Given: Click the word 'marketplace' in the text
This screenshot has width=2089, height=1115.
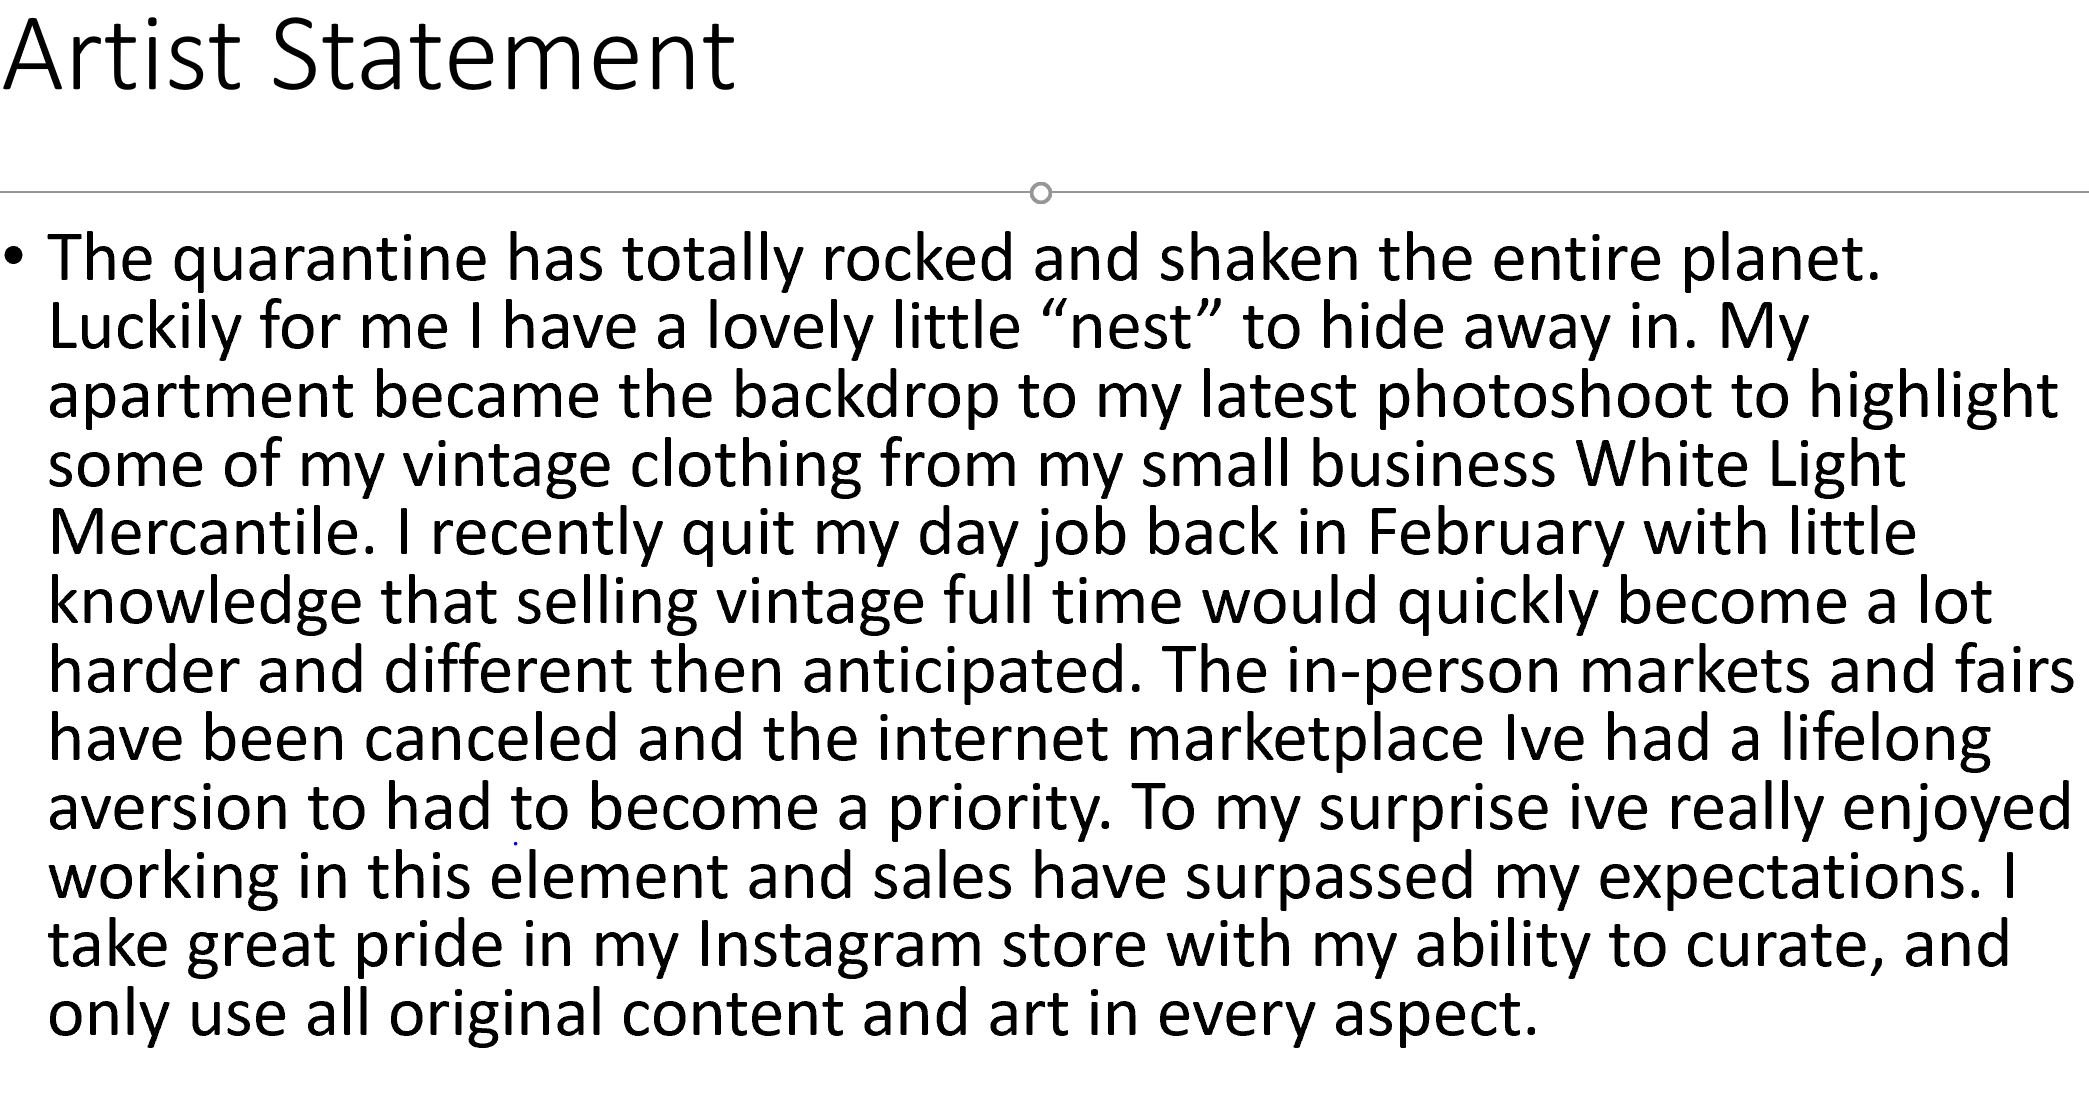Looking at the screenshot, I should click(1305, 740).
